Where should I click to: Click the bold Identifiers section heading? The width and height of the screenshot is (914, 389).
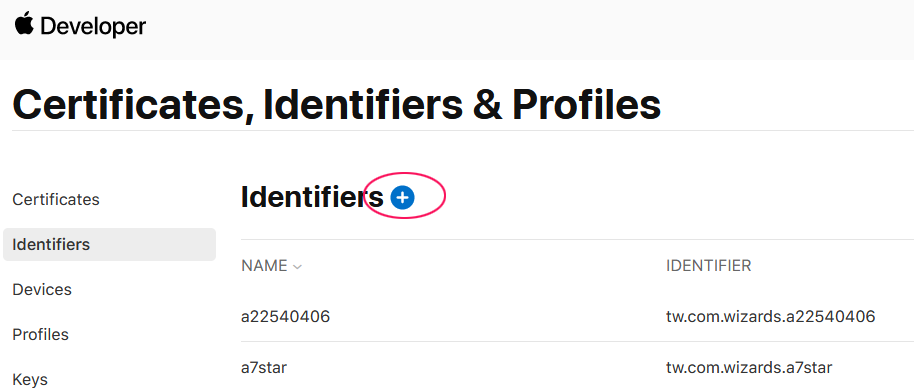coord(312,197)
